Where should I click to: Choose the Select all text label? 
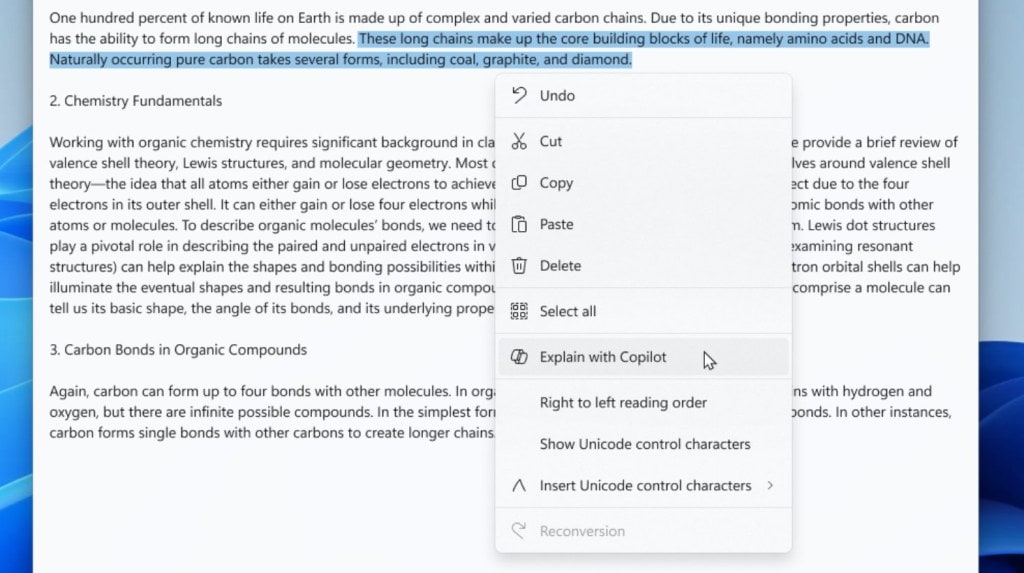tap(567, 311)
